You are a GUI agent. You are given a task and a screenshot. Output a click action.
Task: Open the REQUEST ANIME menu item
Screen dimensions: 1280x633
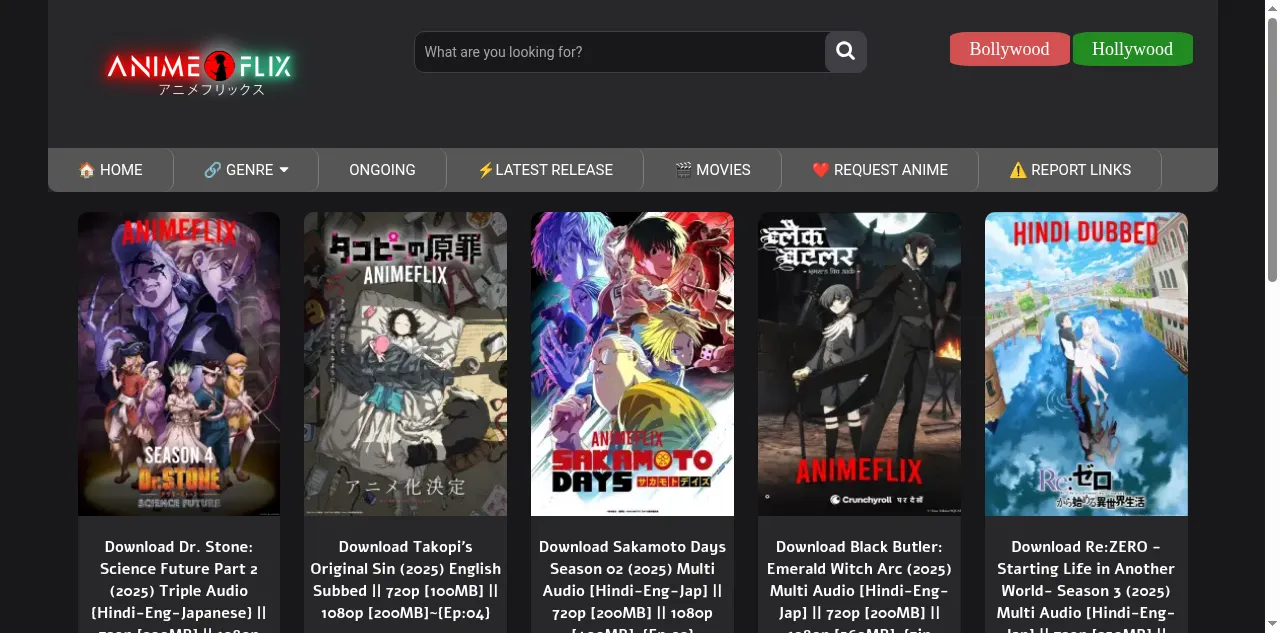point(880,170)
